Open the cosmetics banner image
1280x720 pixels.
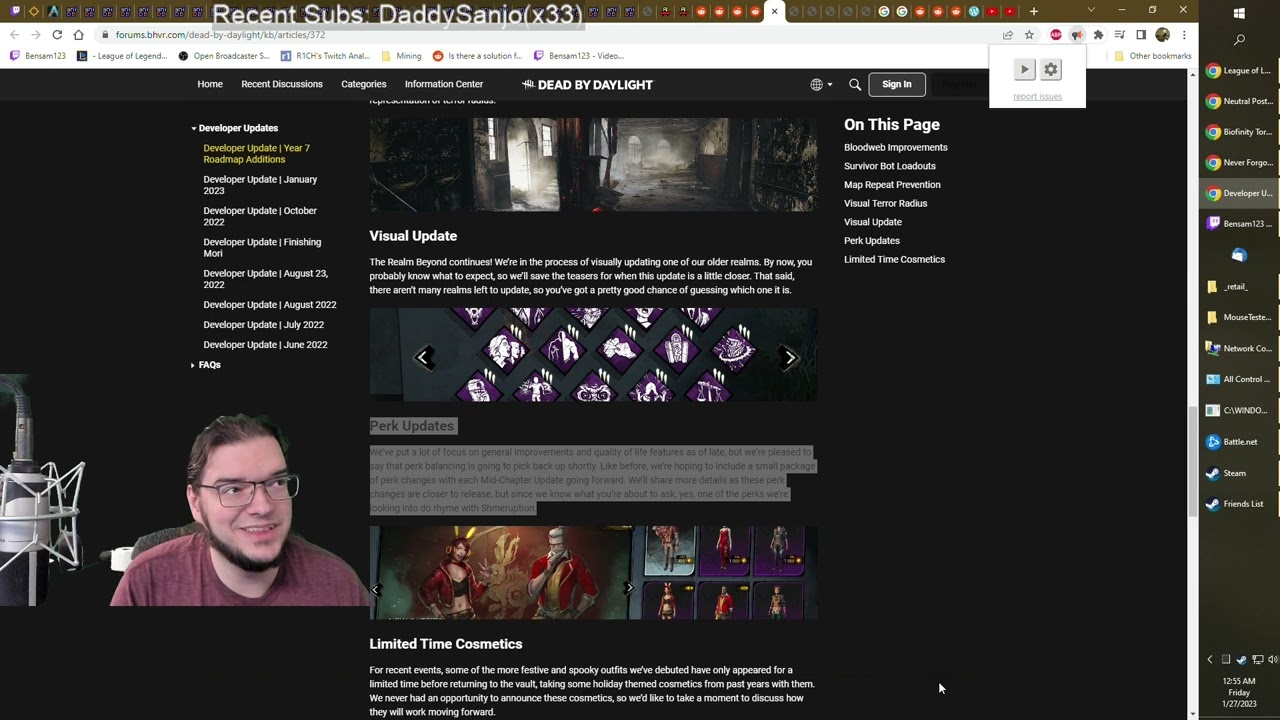(x=594, y=573)
